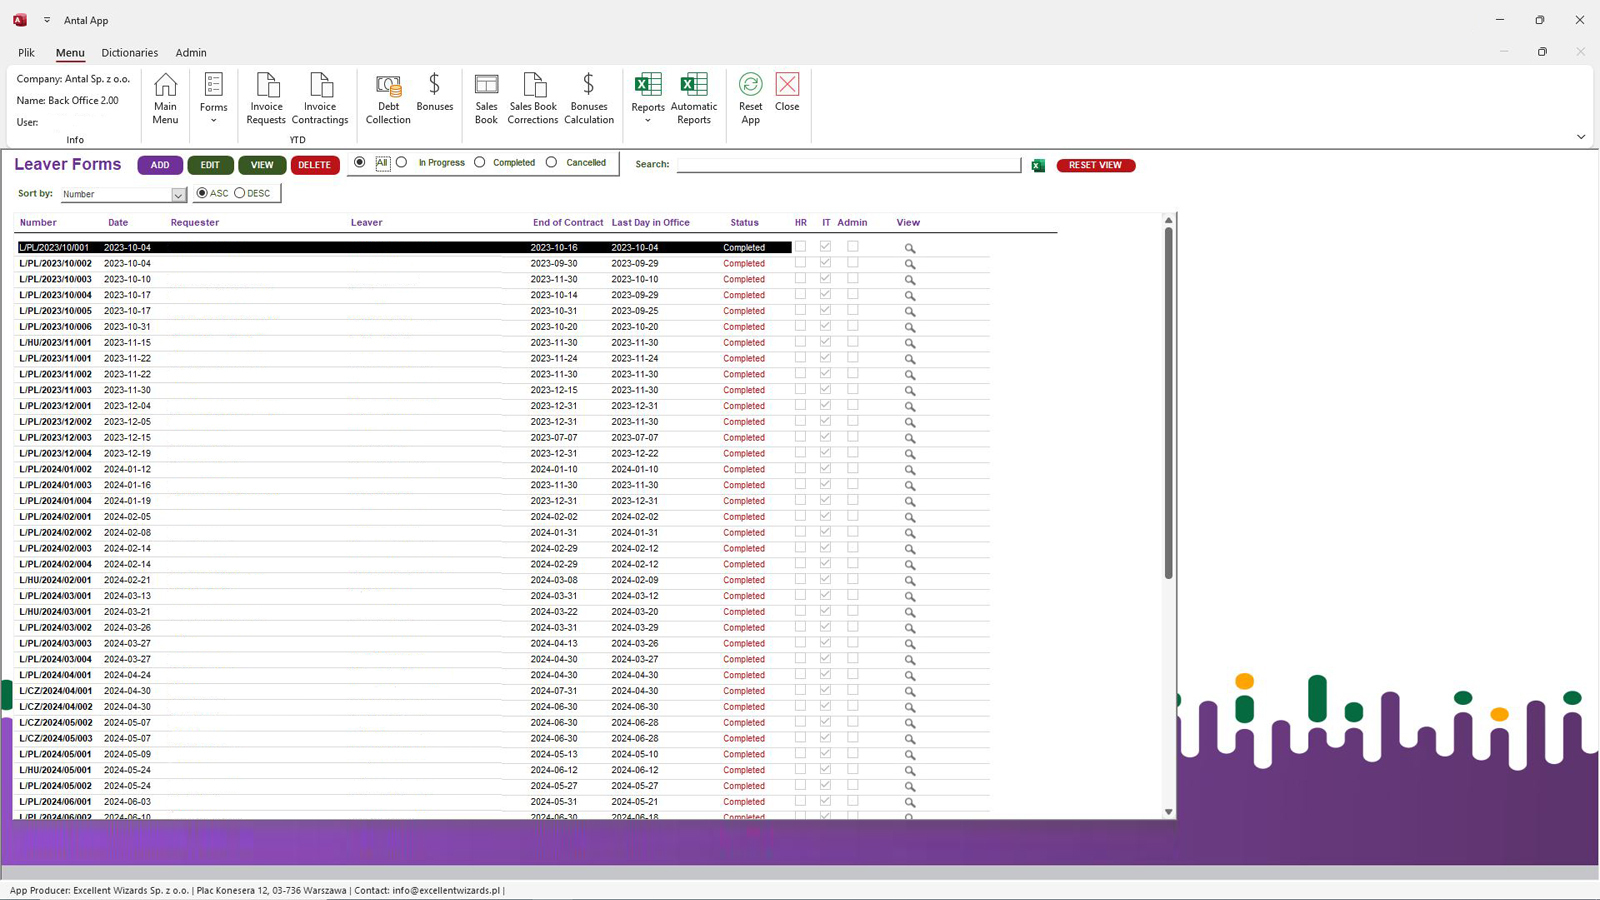The height and width of the screenshot is (900, 1600).
Task: Switch sort order to DESC
Action: coord(240,193)
